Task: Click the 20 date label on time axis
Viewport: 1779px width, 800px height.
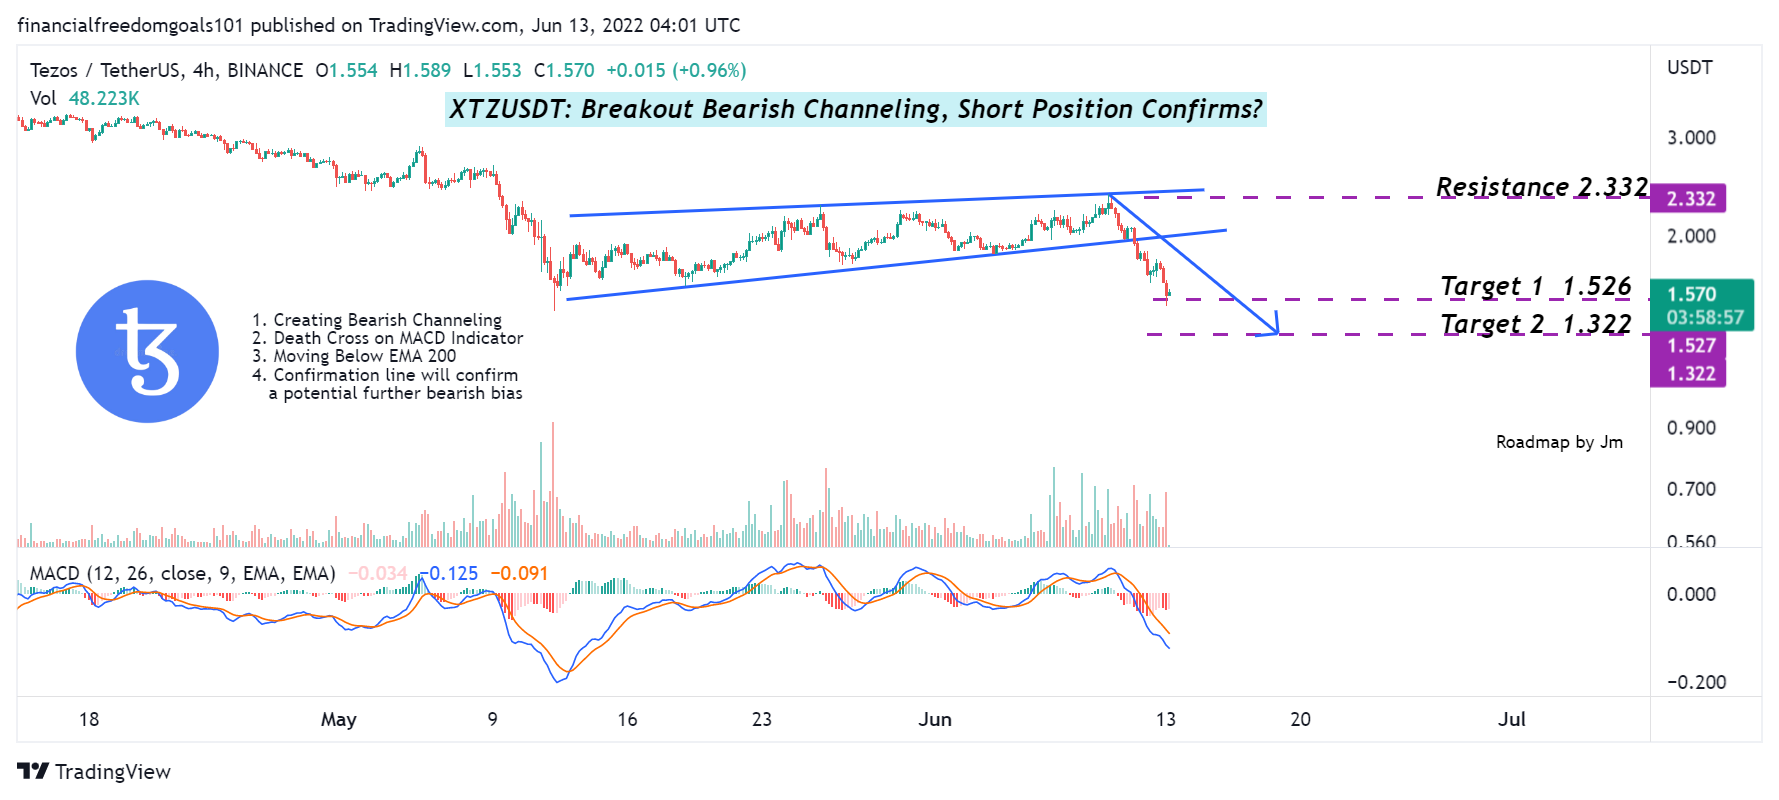Action: click(1300, 719)
